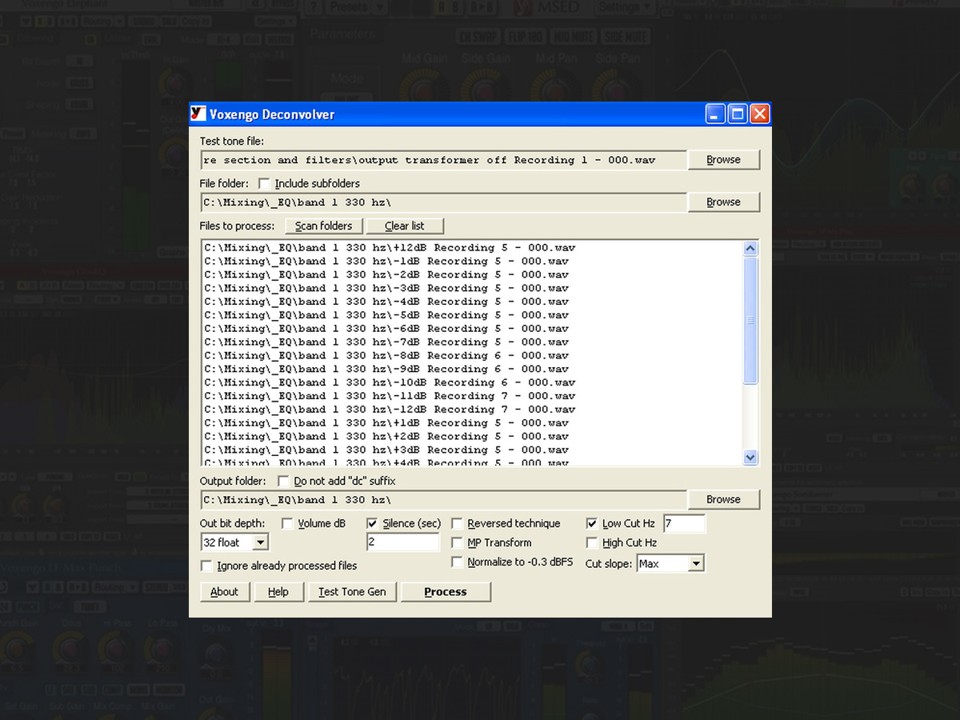Viewport: 960px width, 720px height.
Task: Select the "-12dB Recording 7 - 000.wav" list entry
Action: click(389, 410)
